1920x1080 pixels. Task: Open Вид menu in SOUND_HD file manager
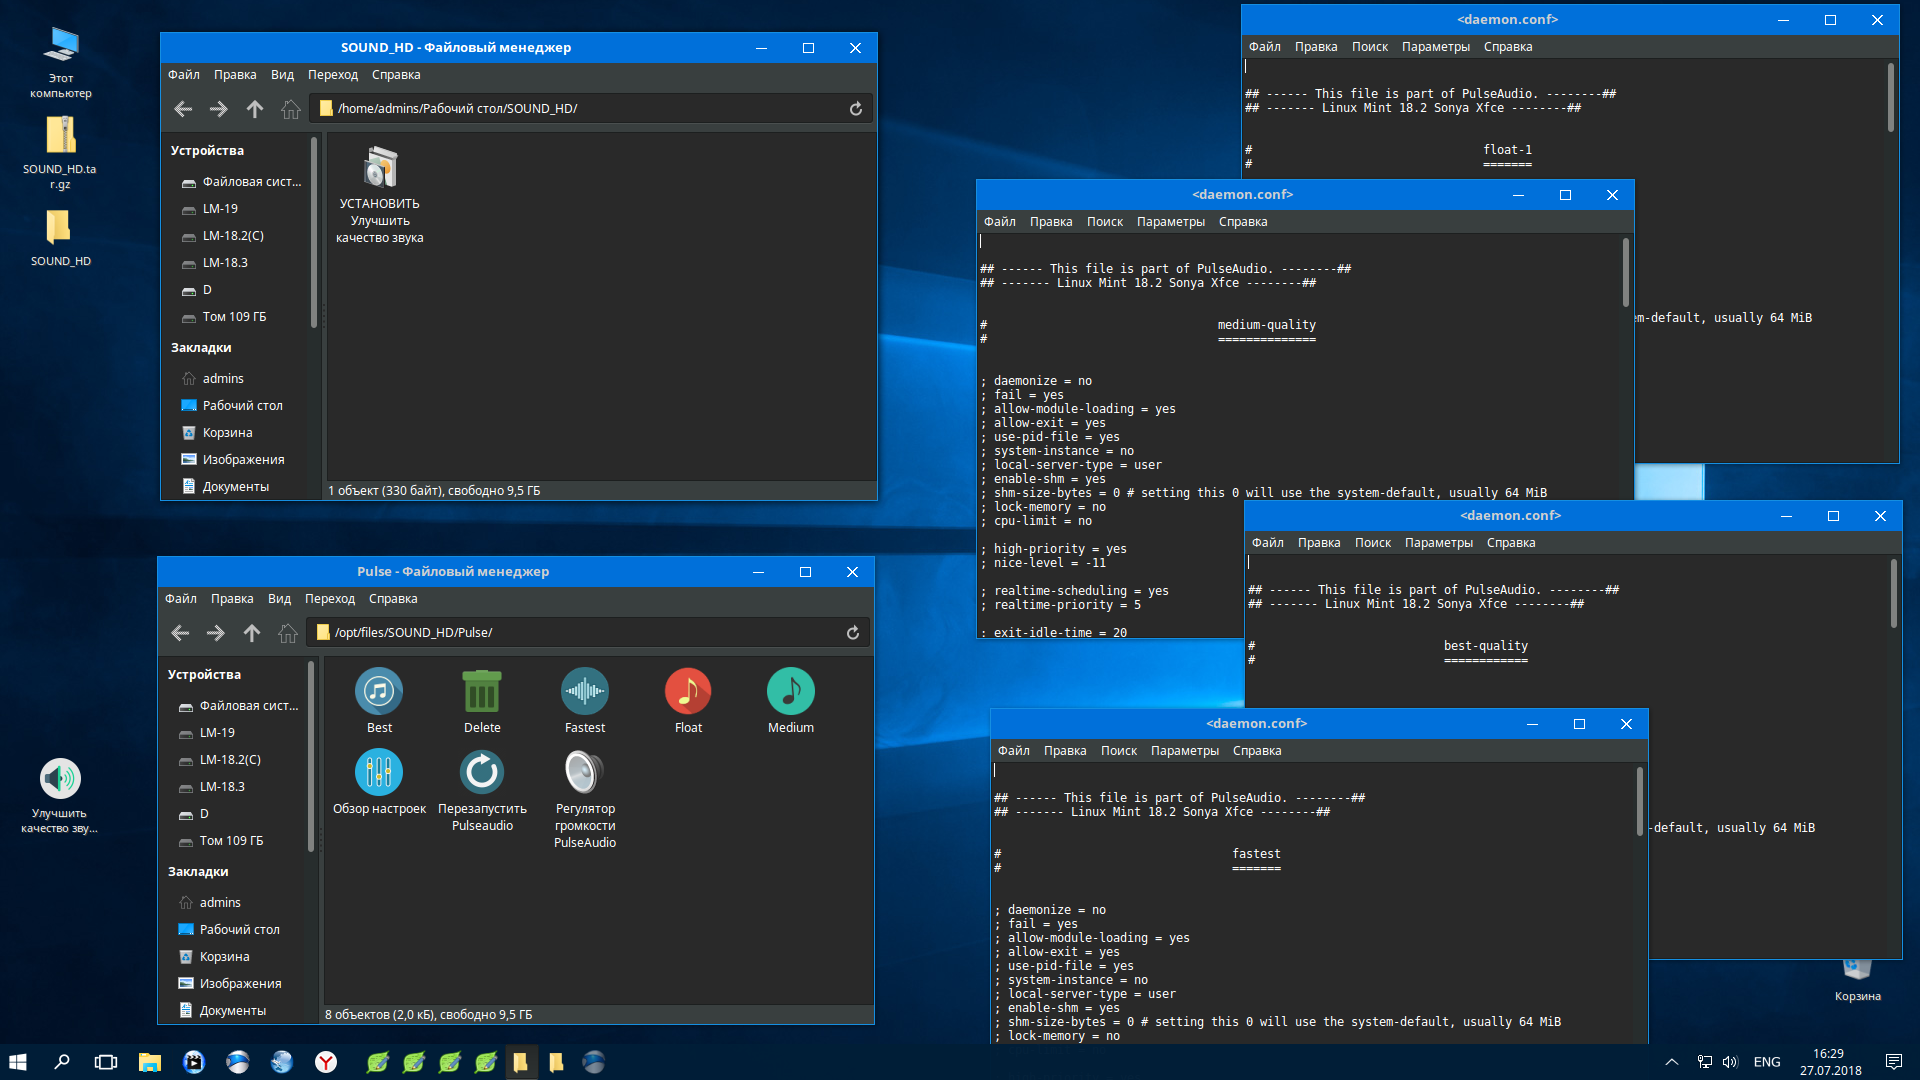(x=283, y=75)
